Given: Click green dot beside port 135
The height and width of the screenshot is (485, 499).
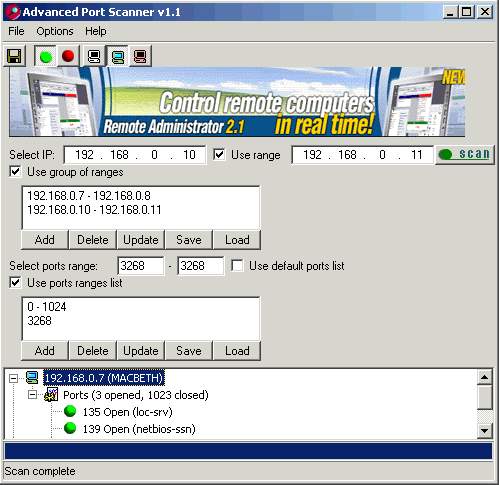Looking at the screenshot, I should tap(70, 411).
